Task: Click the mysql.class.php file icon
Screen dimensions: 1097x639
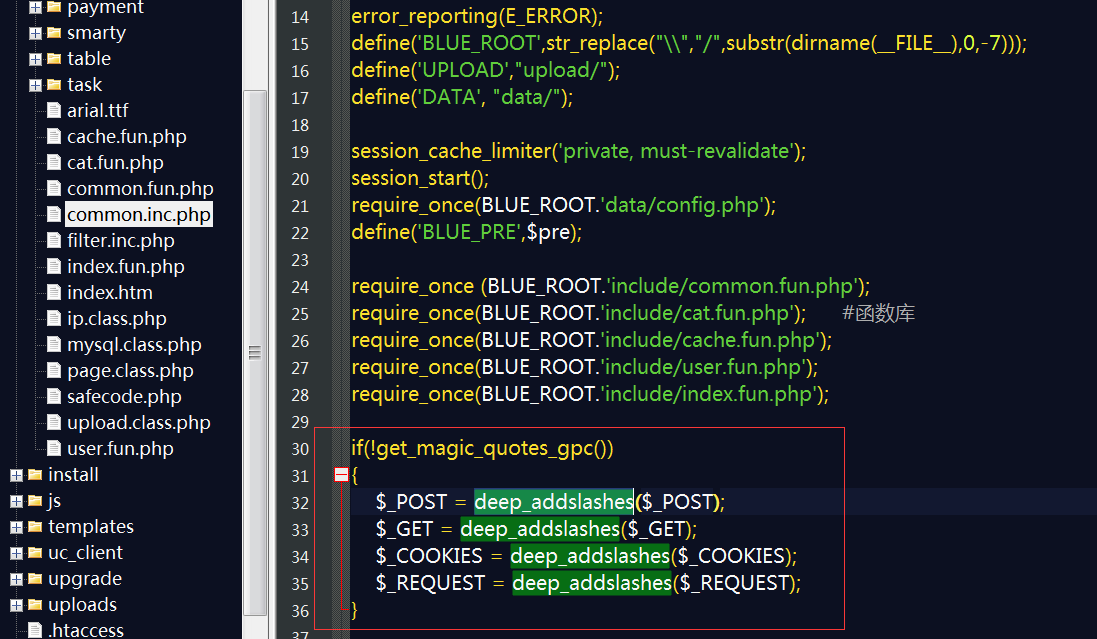Action: click(54, 344)
